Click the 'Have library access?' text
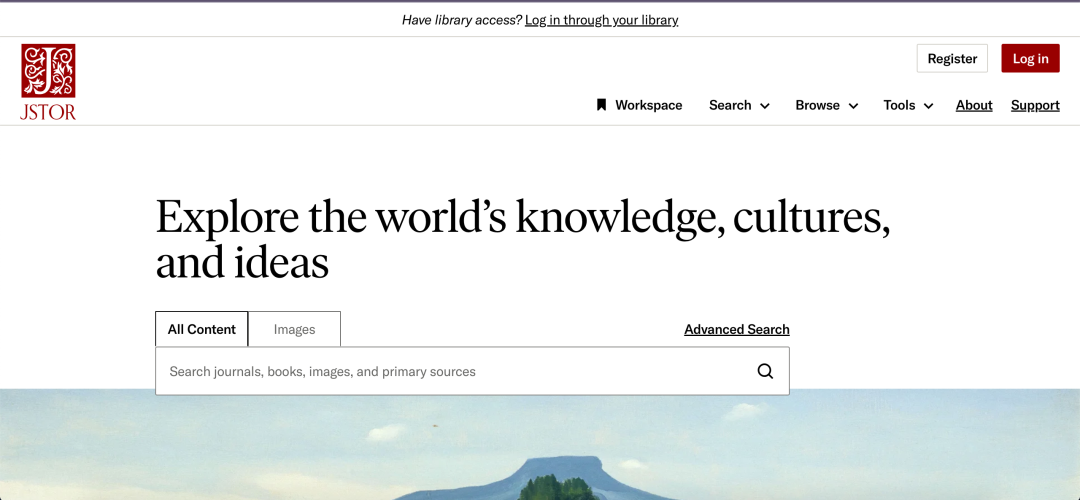The image size is (1080, 500). 461,20
